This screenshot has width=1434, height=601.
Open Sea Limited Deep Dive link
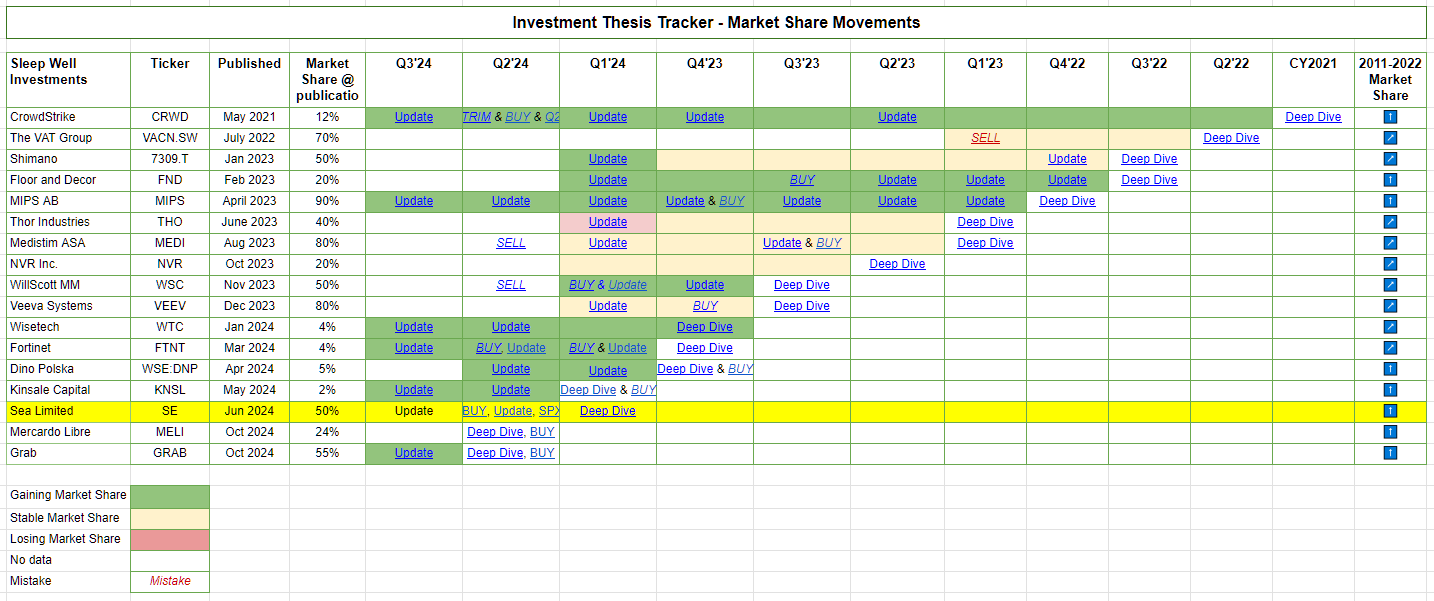point(608,411)
